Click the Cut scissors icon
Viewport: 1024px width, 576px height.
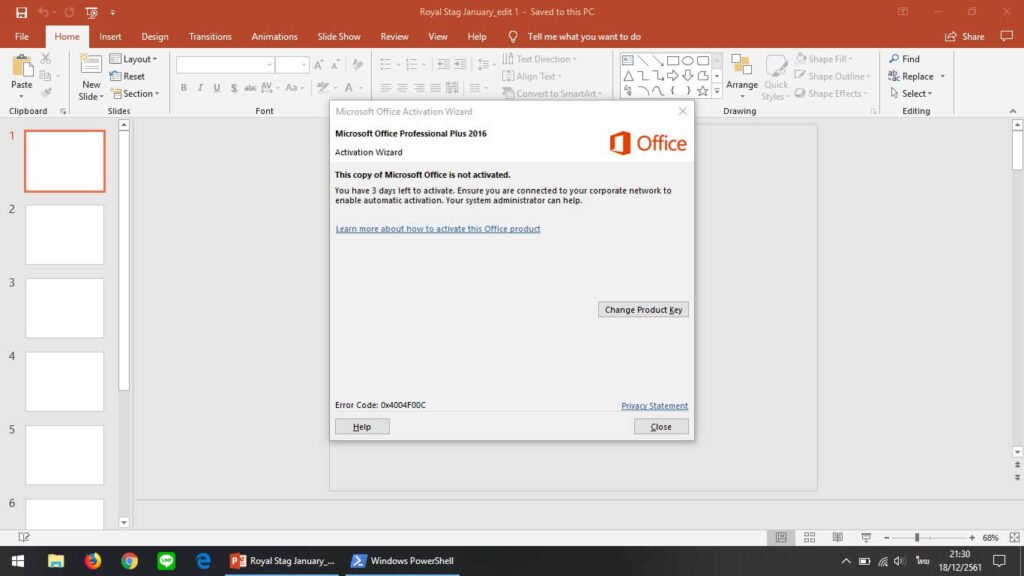[46, 59]
